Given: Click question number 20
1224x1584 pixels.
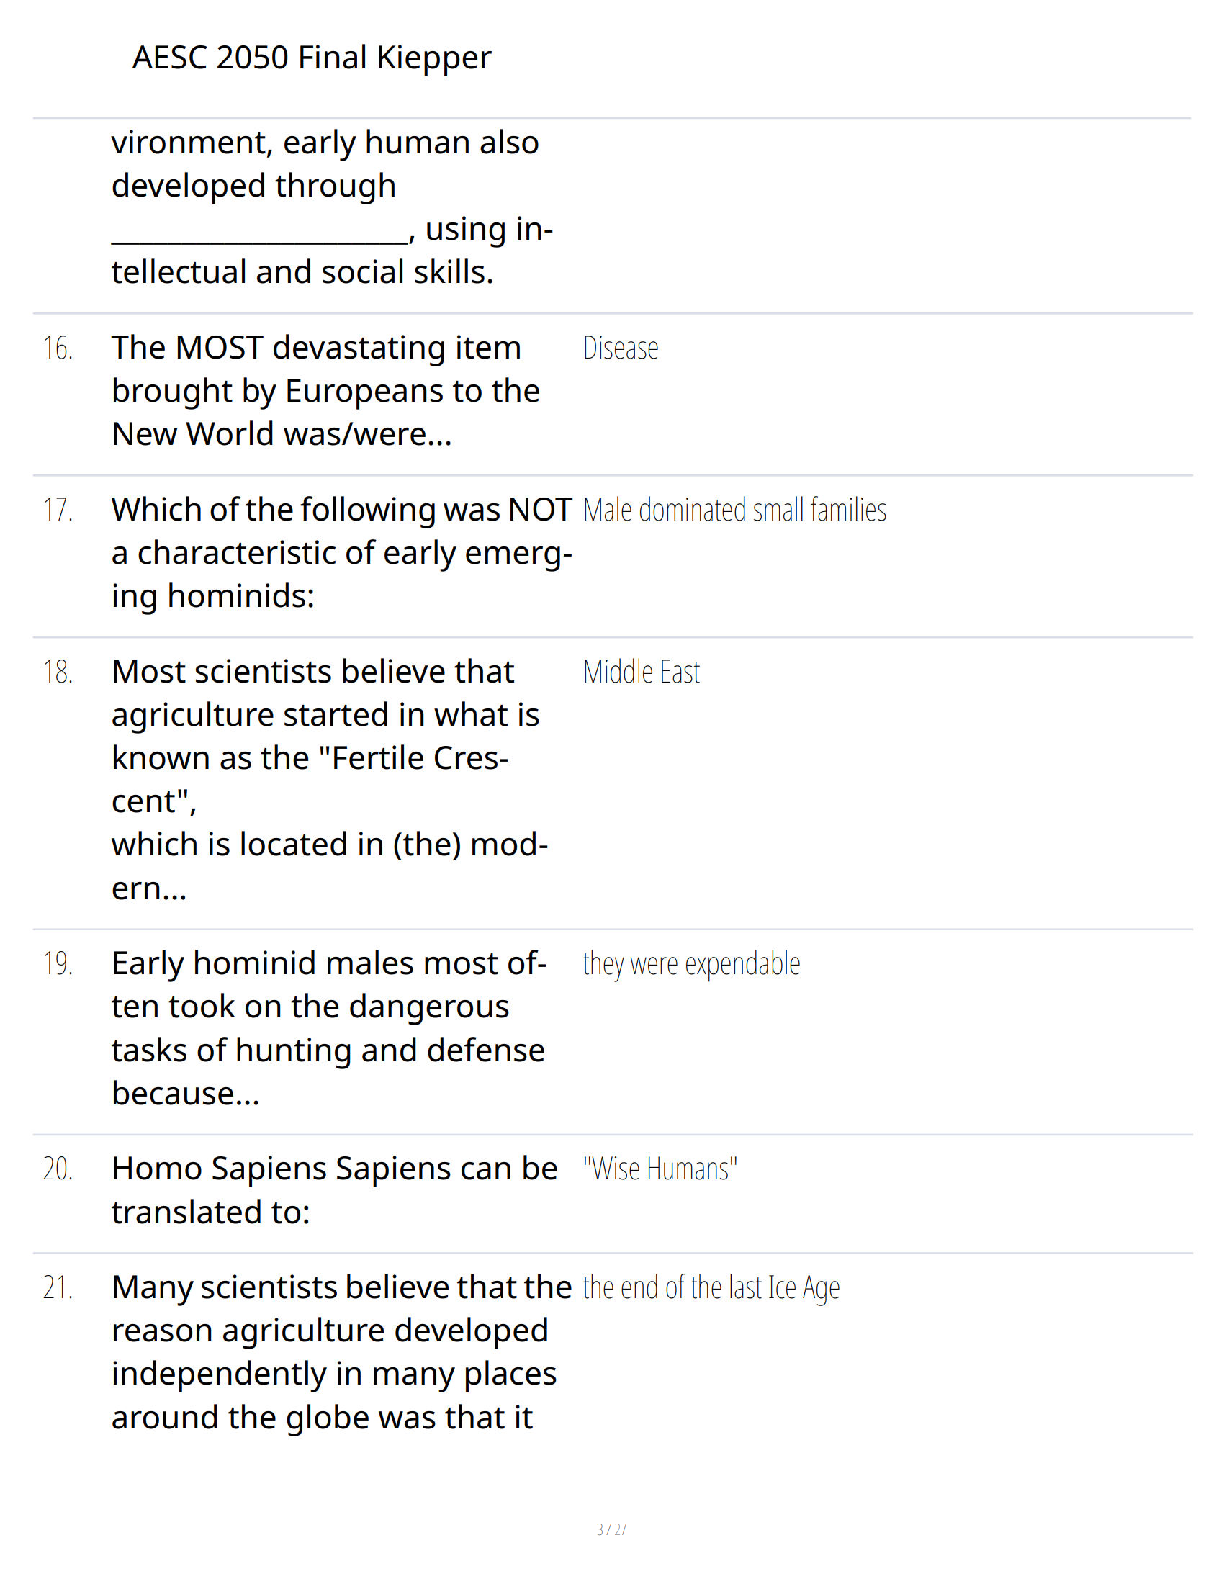Looking at the screenshot, I should tap(58, 1168).
